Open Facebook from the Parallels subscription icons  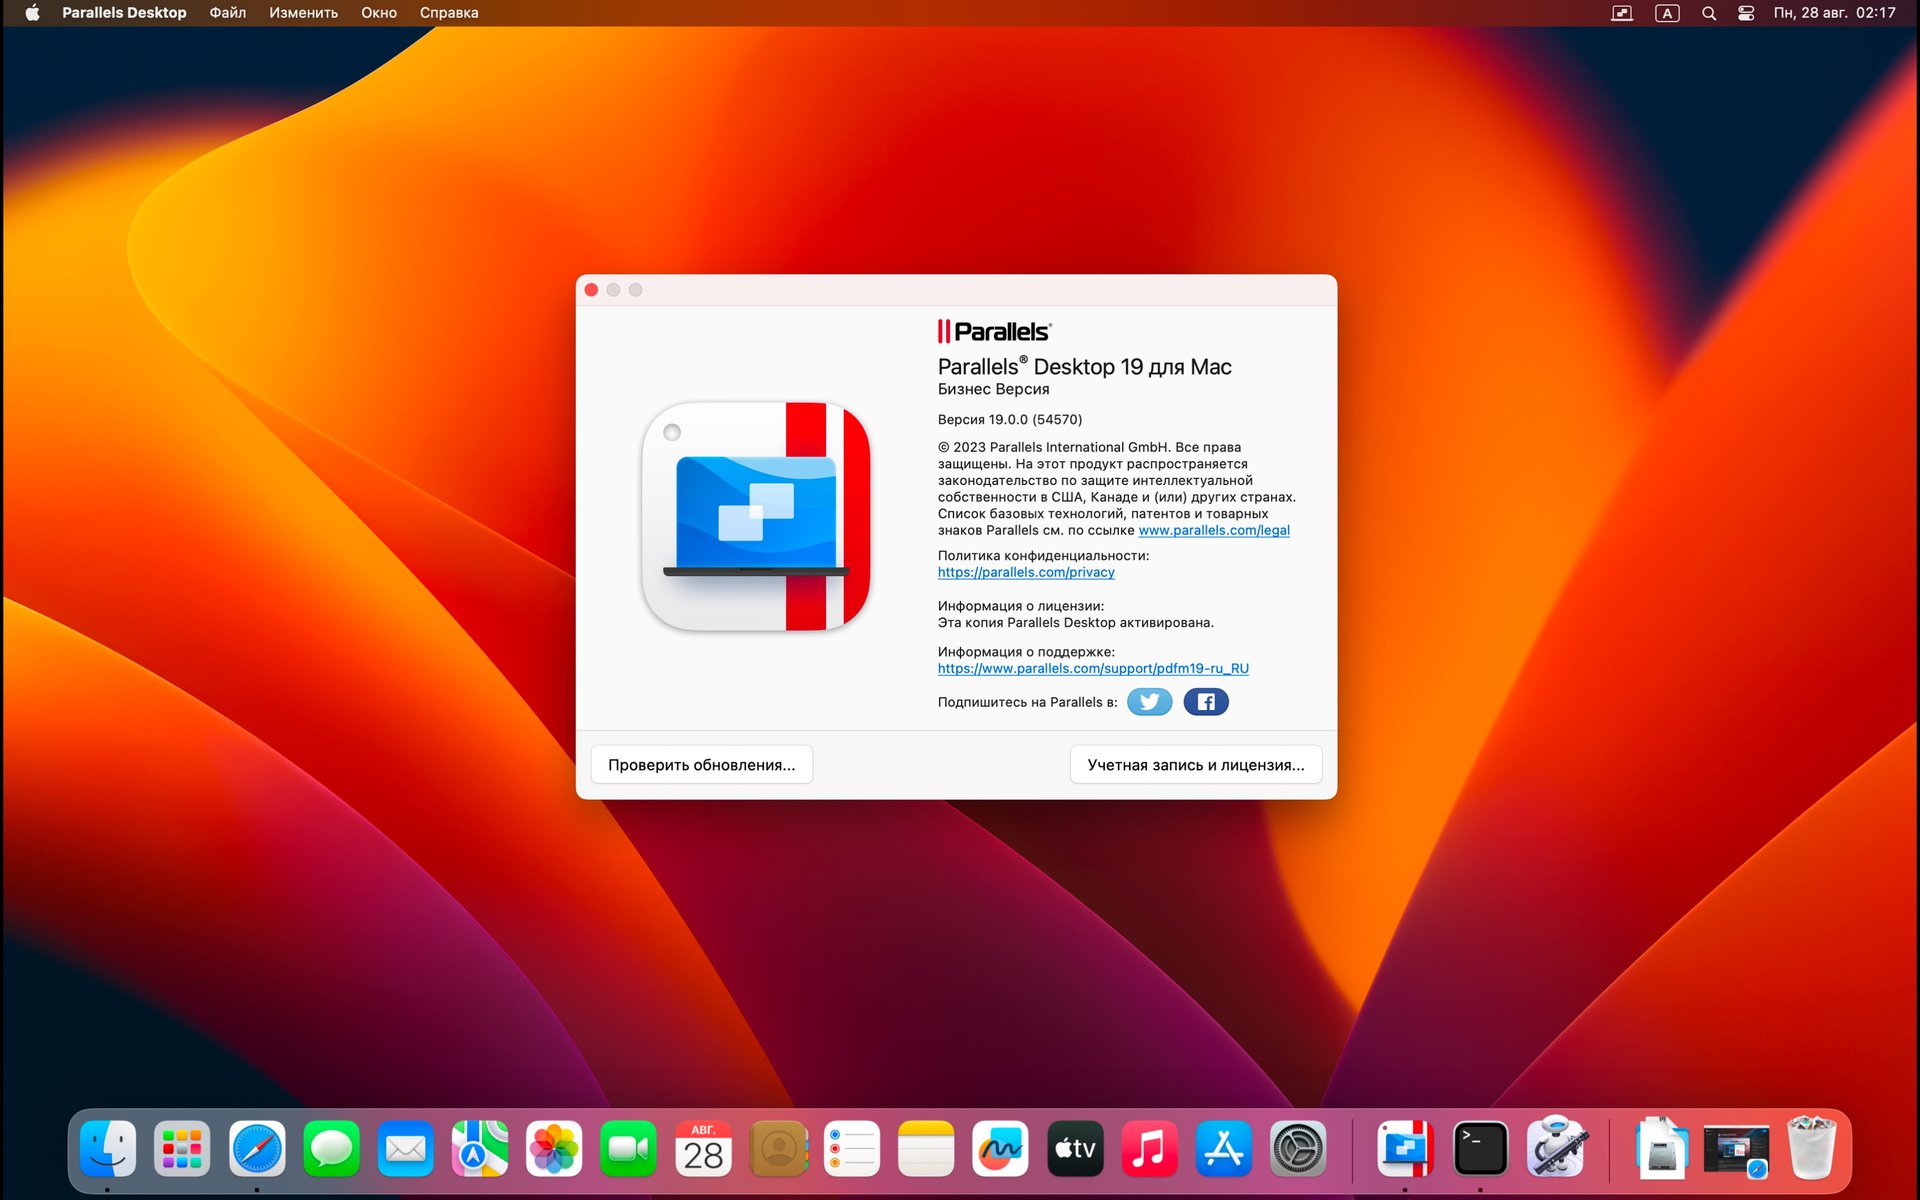coord(1206,701)
